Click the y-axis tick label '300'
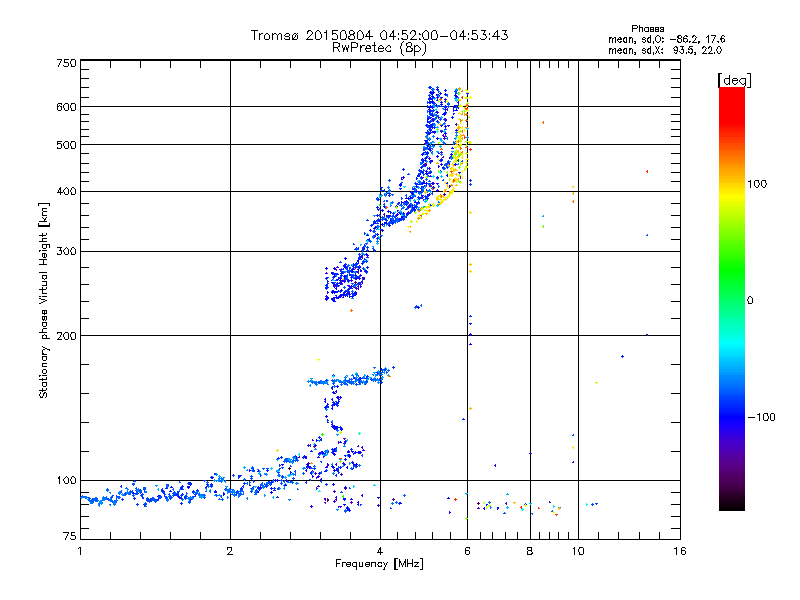The height and width of the screenshot is (600, 800). tap(66, 252)
